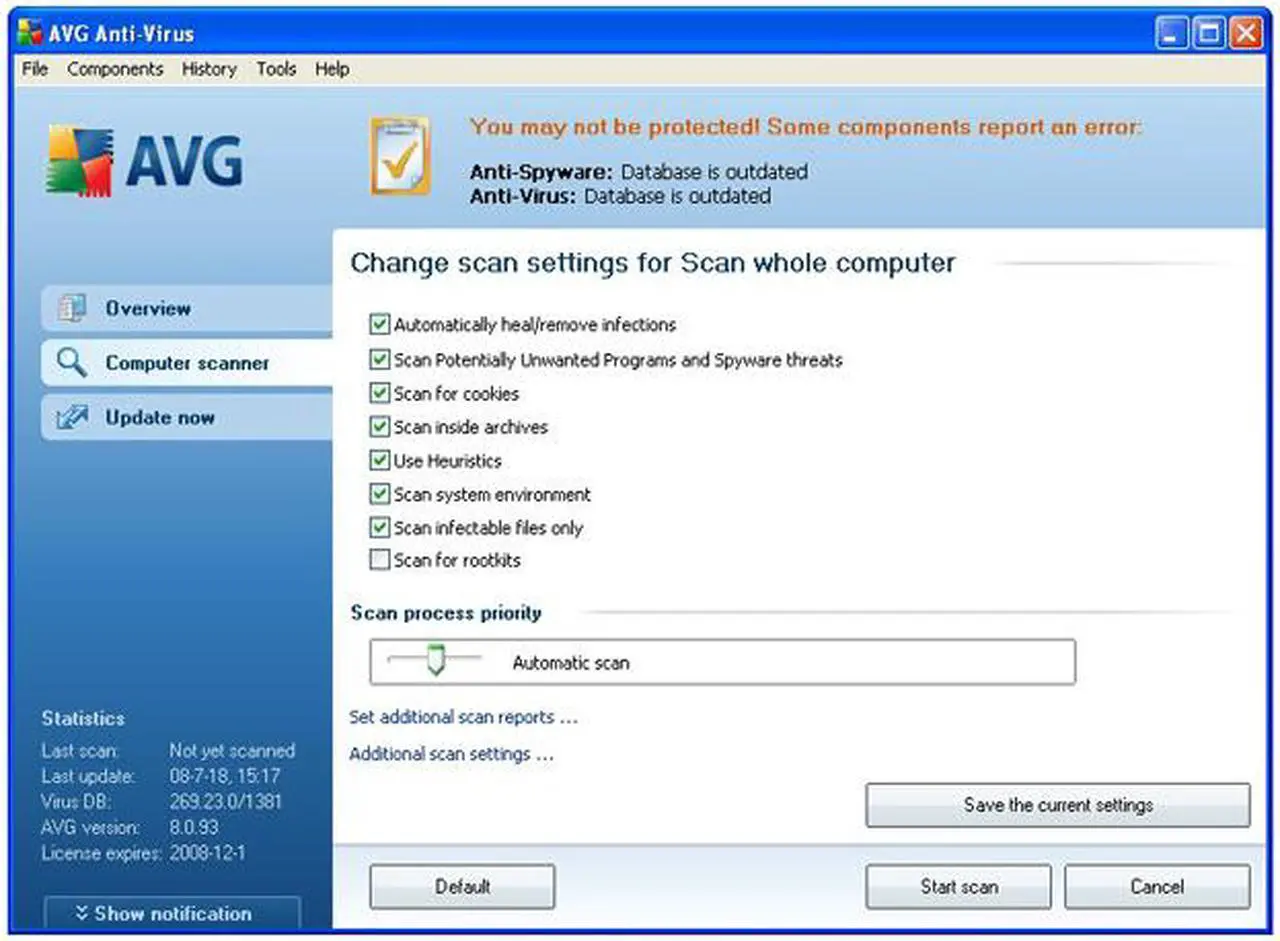Open the File menu

35,69
